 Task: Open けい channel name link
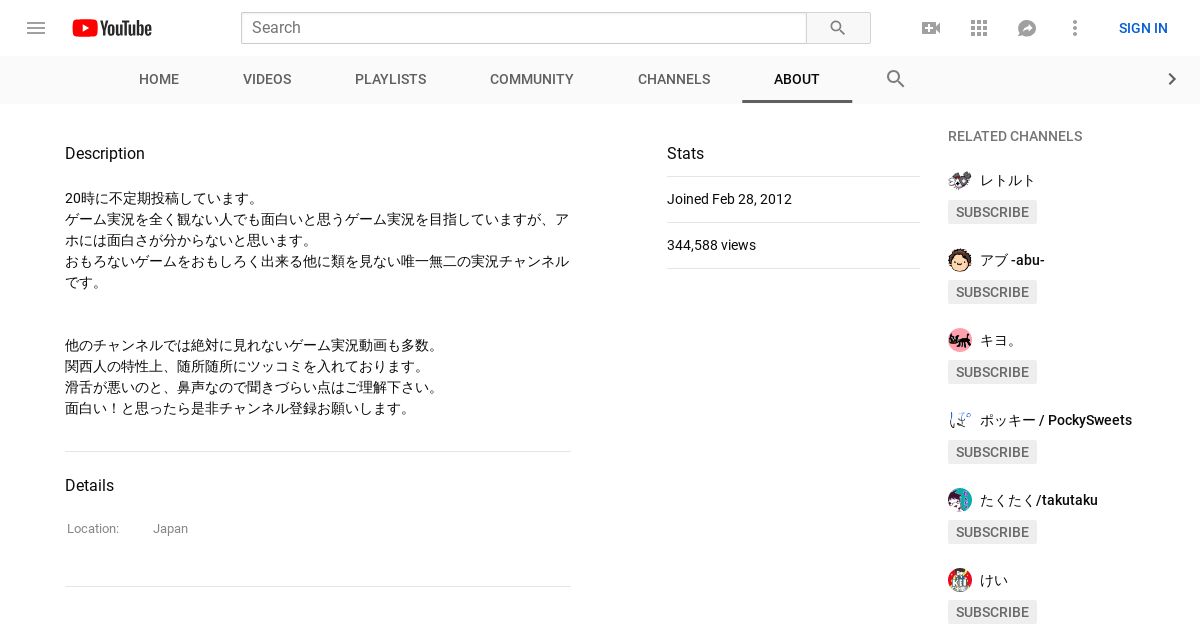tap(994, 580)
